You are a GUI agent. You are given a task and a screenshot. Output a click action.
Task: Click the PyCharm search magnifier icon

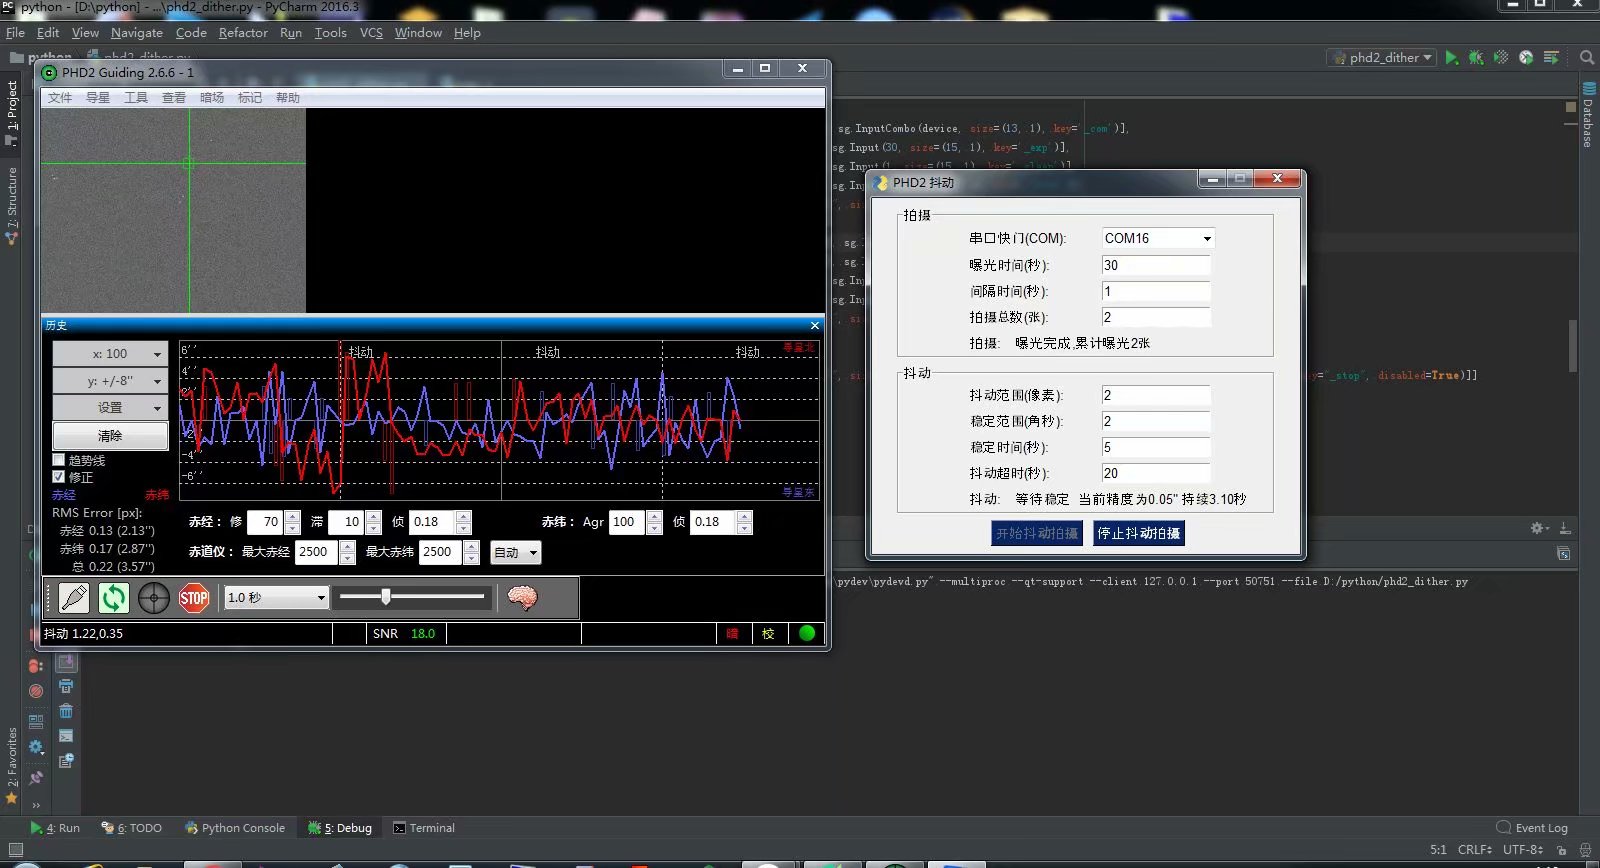[1586, 58]
